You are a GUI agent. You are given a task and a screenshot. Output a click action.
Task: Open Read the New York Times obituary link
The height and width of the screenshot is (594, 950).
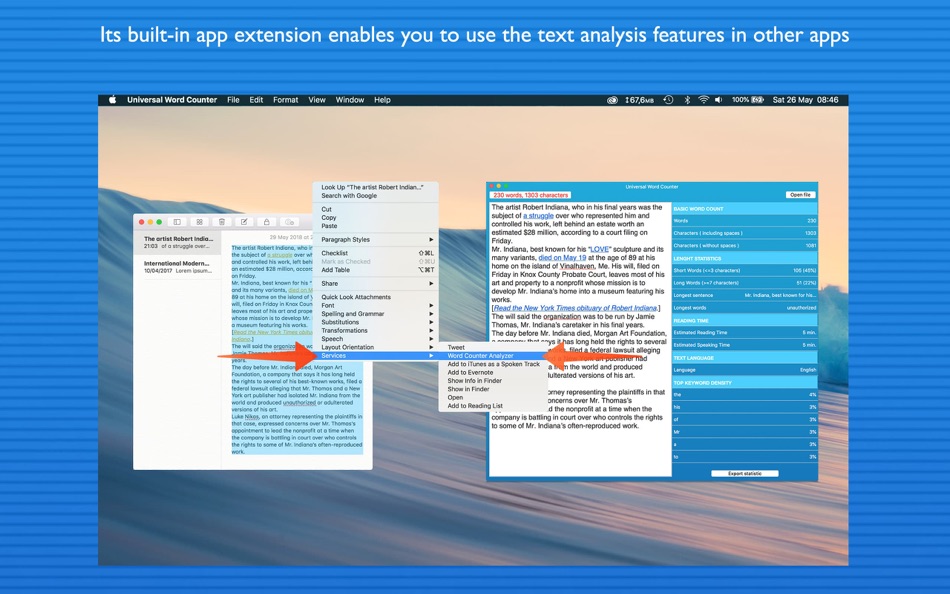click(575, 308)
